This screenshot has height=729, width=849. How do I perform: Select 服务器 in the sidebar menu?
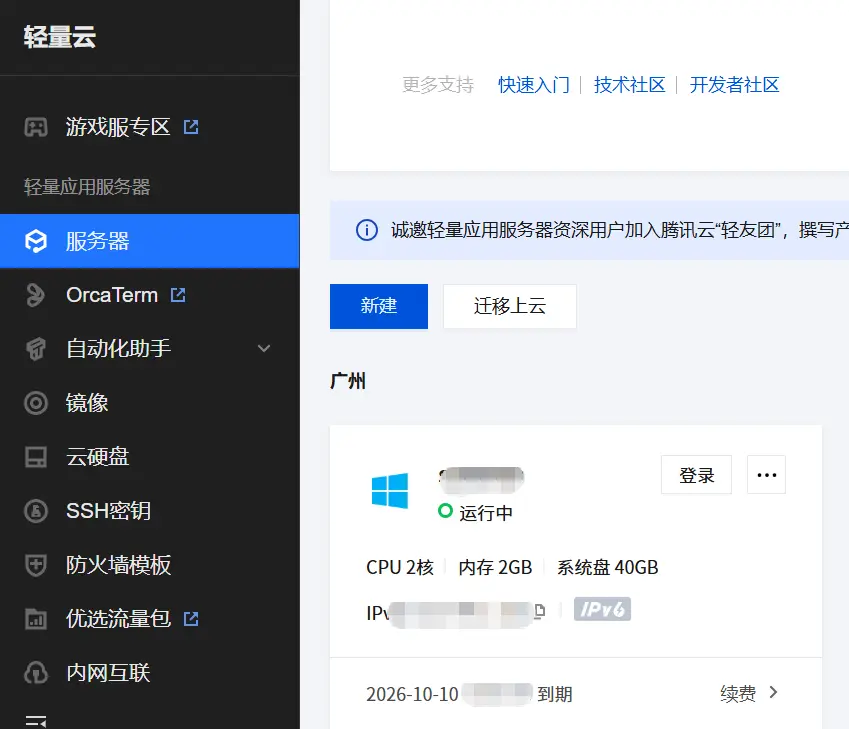pos(98,241)
